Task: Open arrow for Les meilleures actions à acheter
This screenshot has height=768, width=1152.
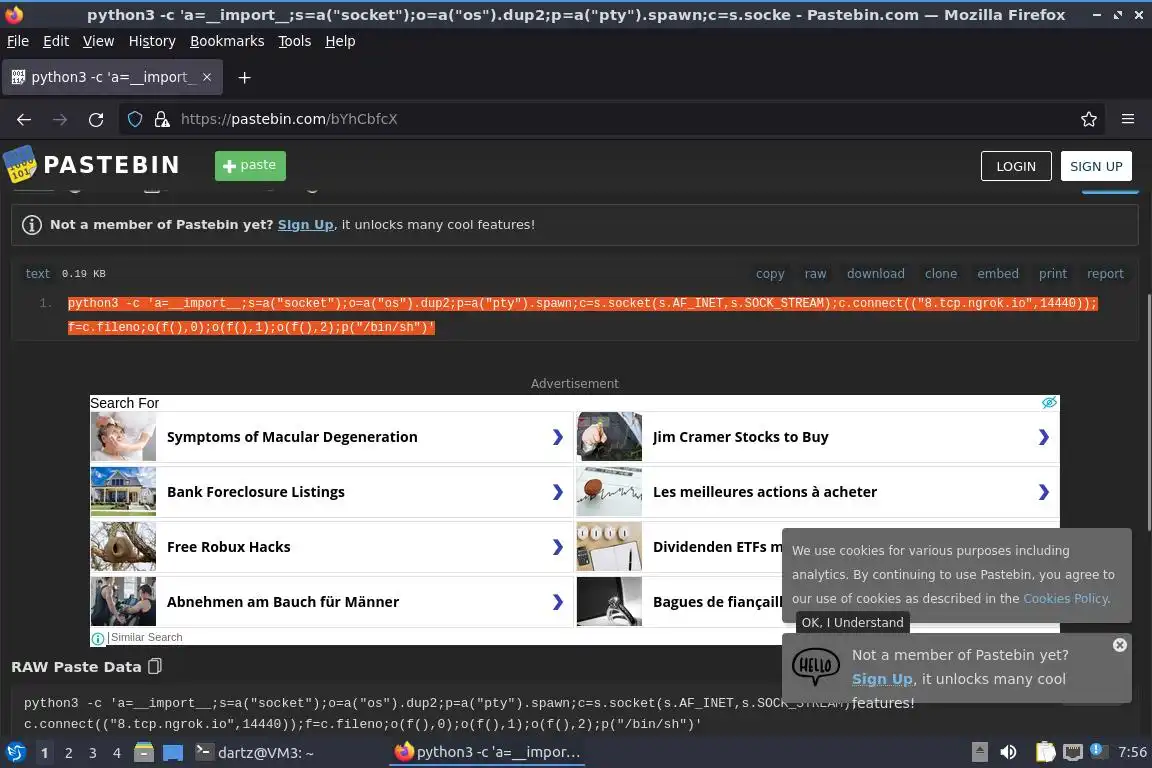Action: coord(1043,492)
